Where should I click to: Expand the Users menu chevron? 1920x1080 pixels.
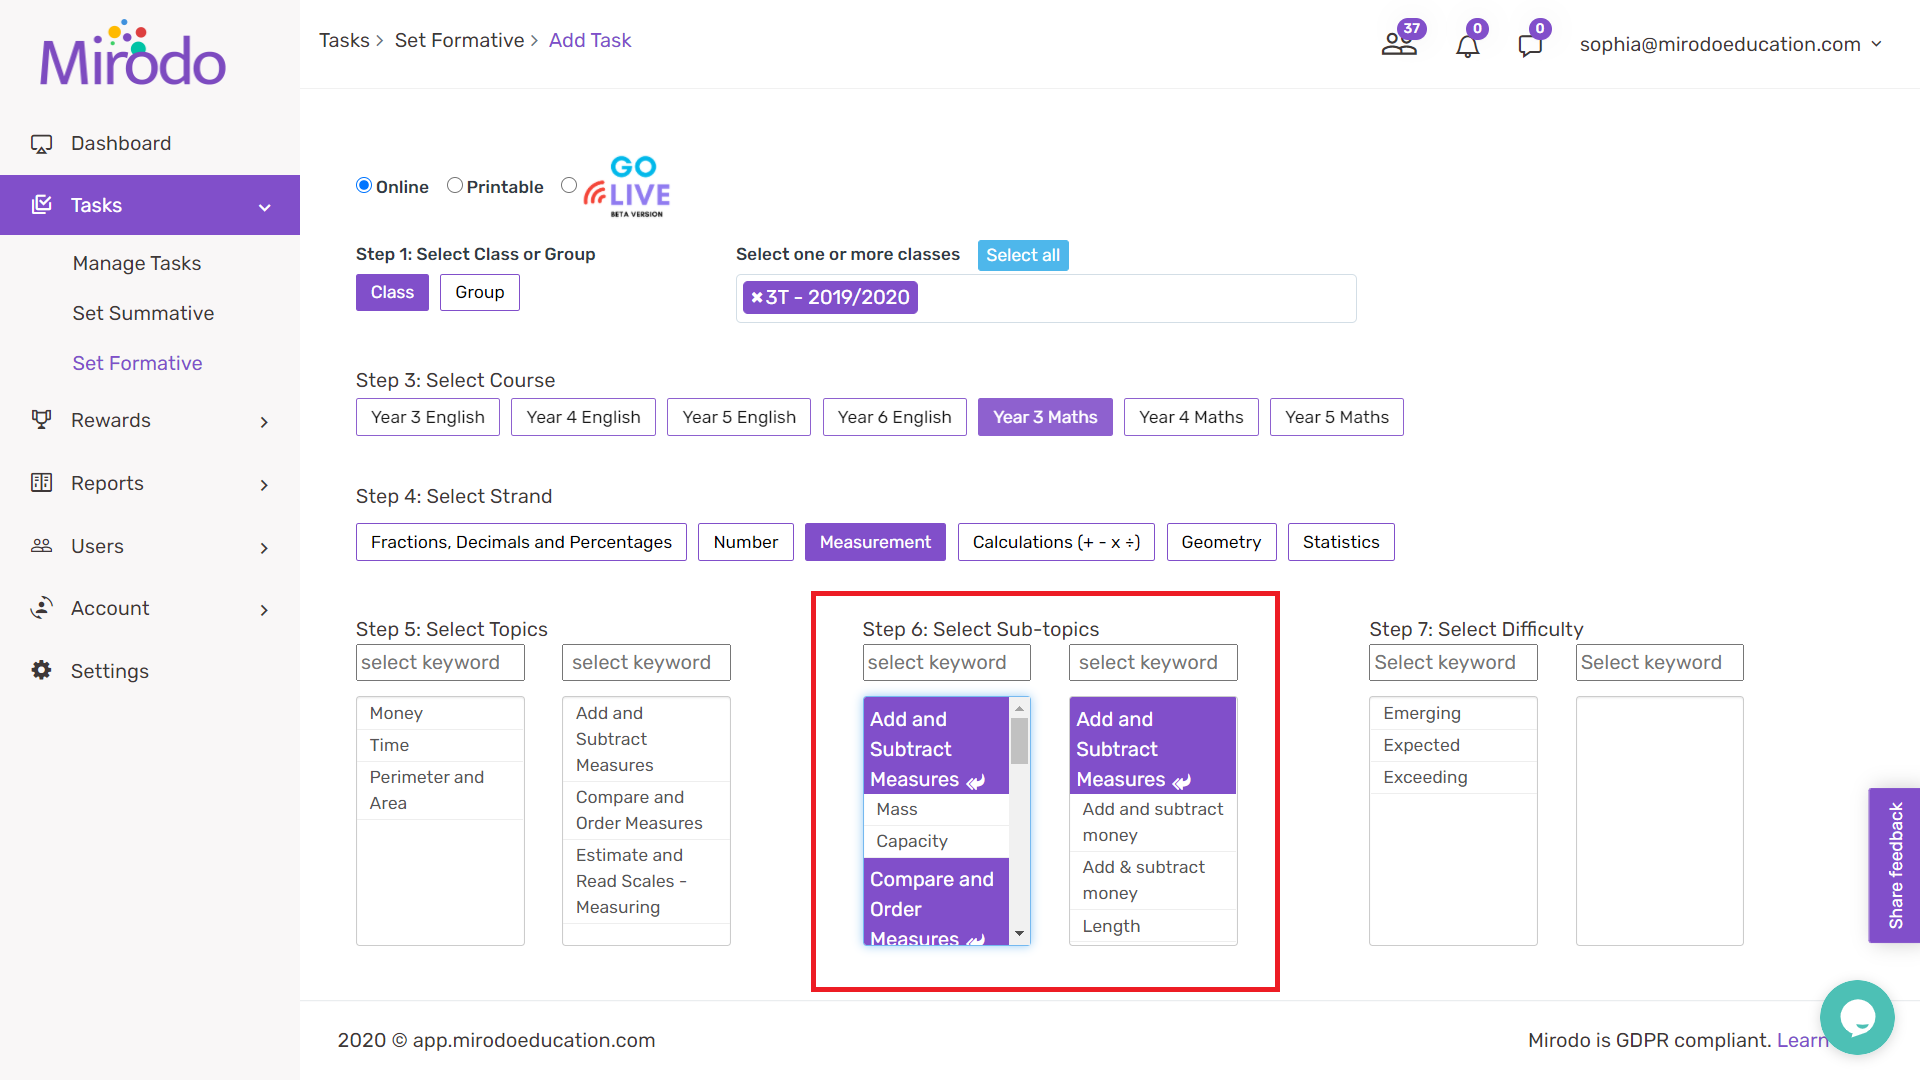click(x=265, y=548)
